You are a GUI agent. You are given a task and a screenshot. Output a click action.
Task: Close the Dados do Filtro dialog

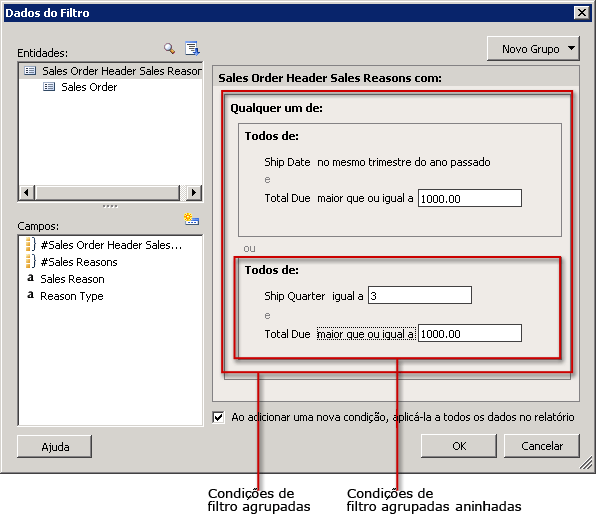(582, 13)
